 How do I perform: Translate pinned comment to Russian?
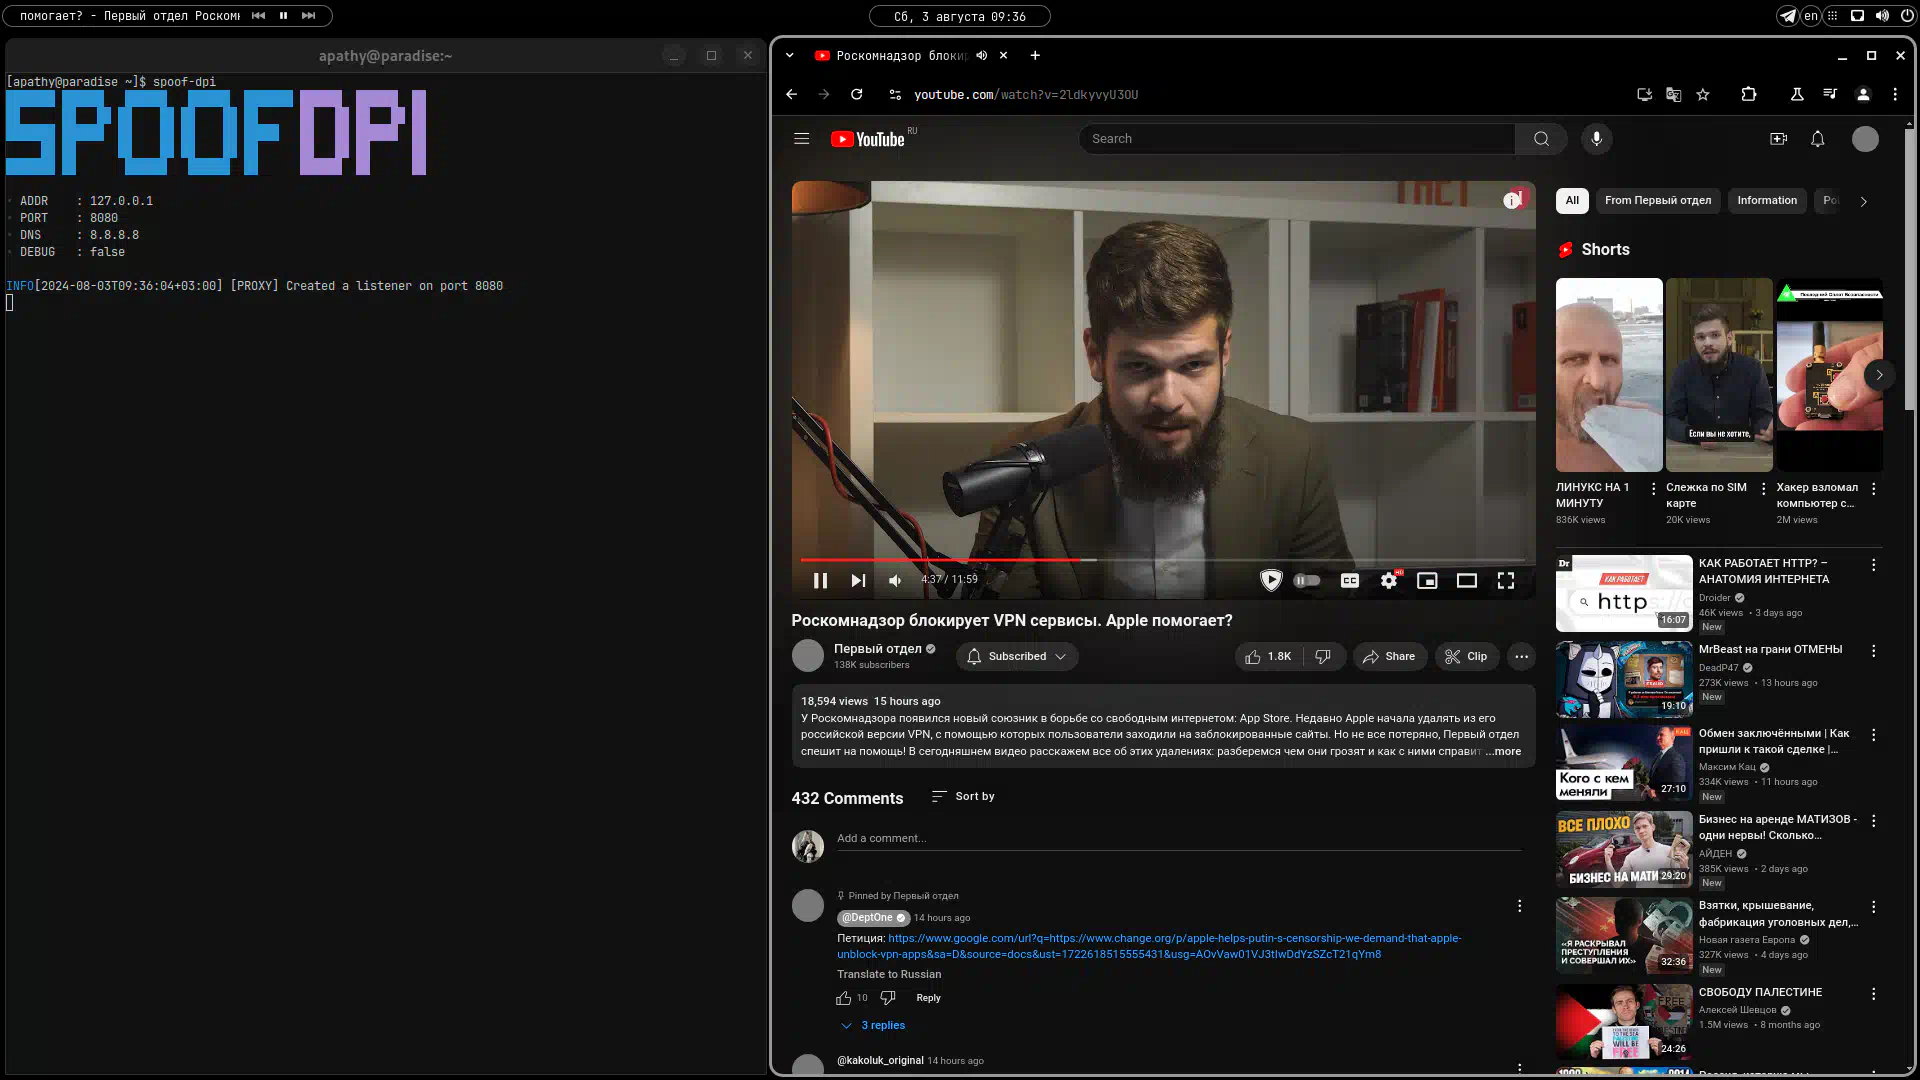[x=889, y=975]
